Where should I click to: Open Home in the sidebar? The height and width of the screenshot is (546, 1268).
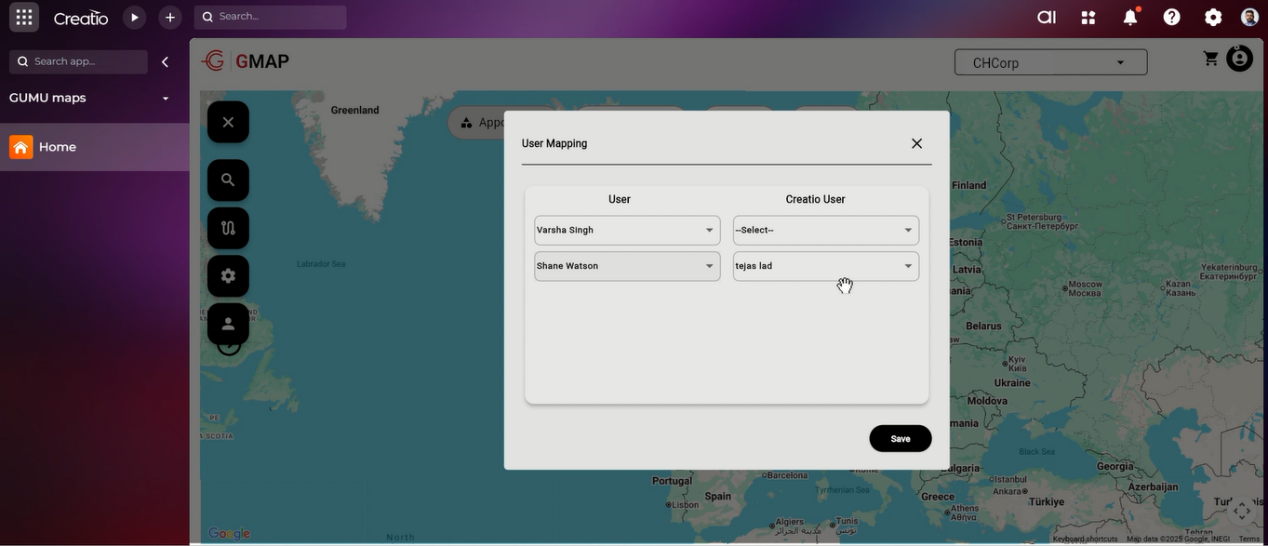coord(95,147)
